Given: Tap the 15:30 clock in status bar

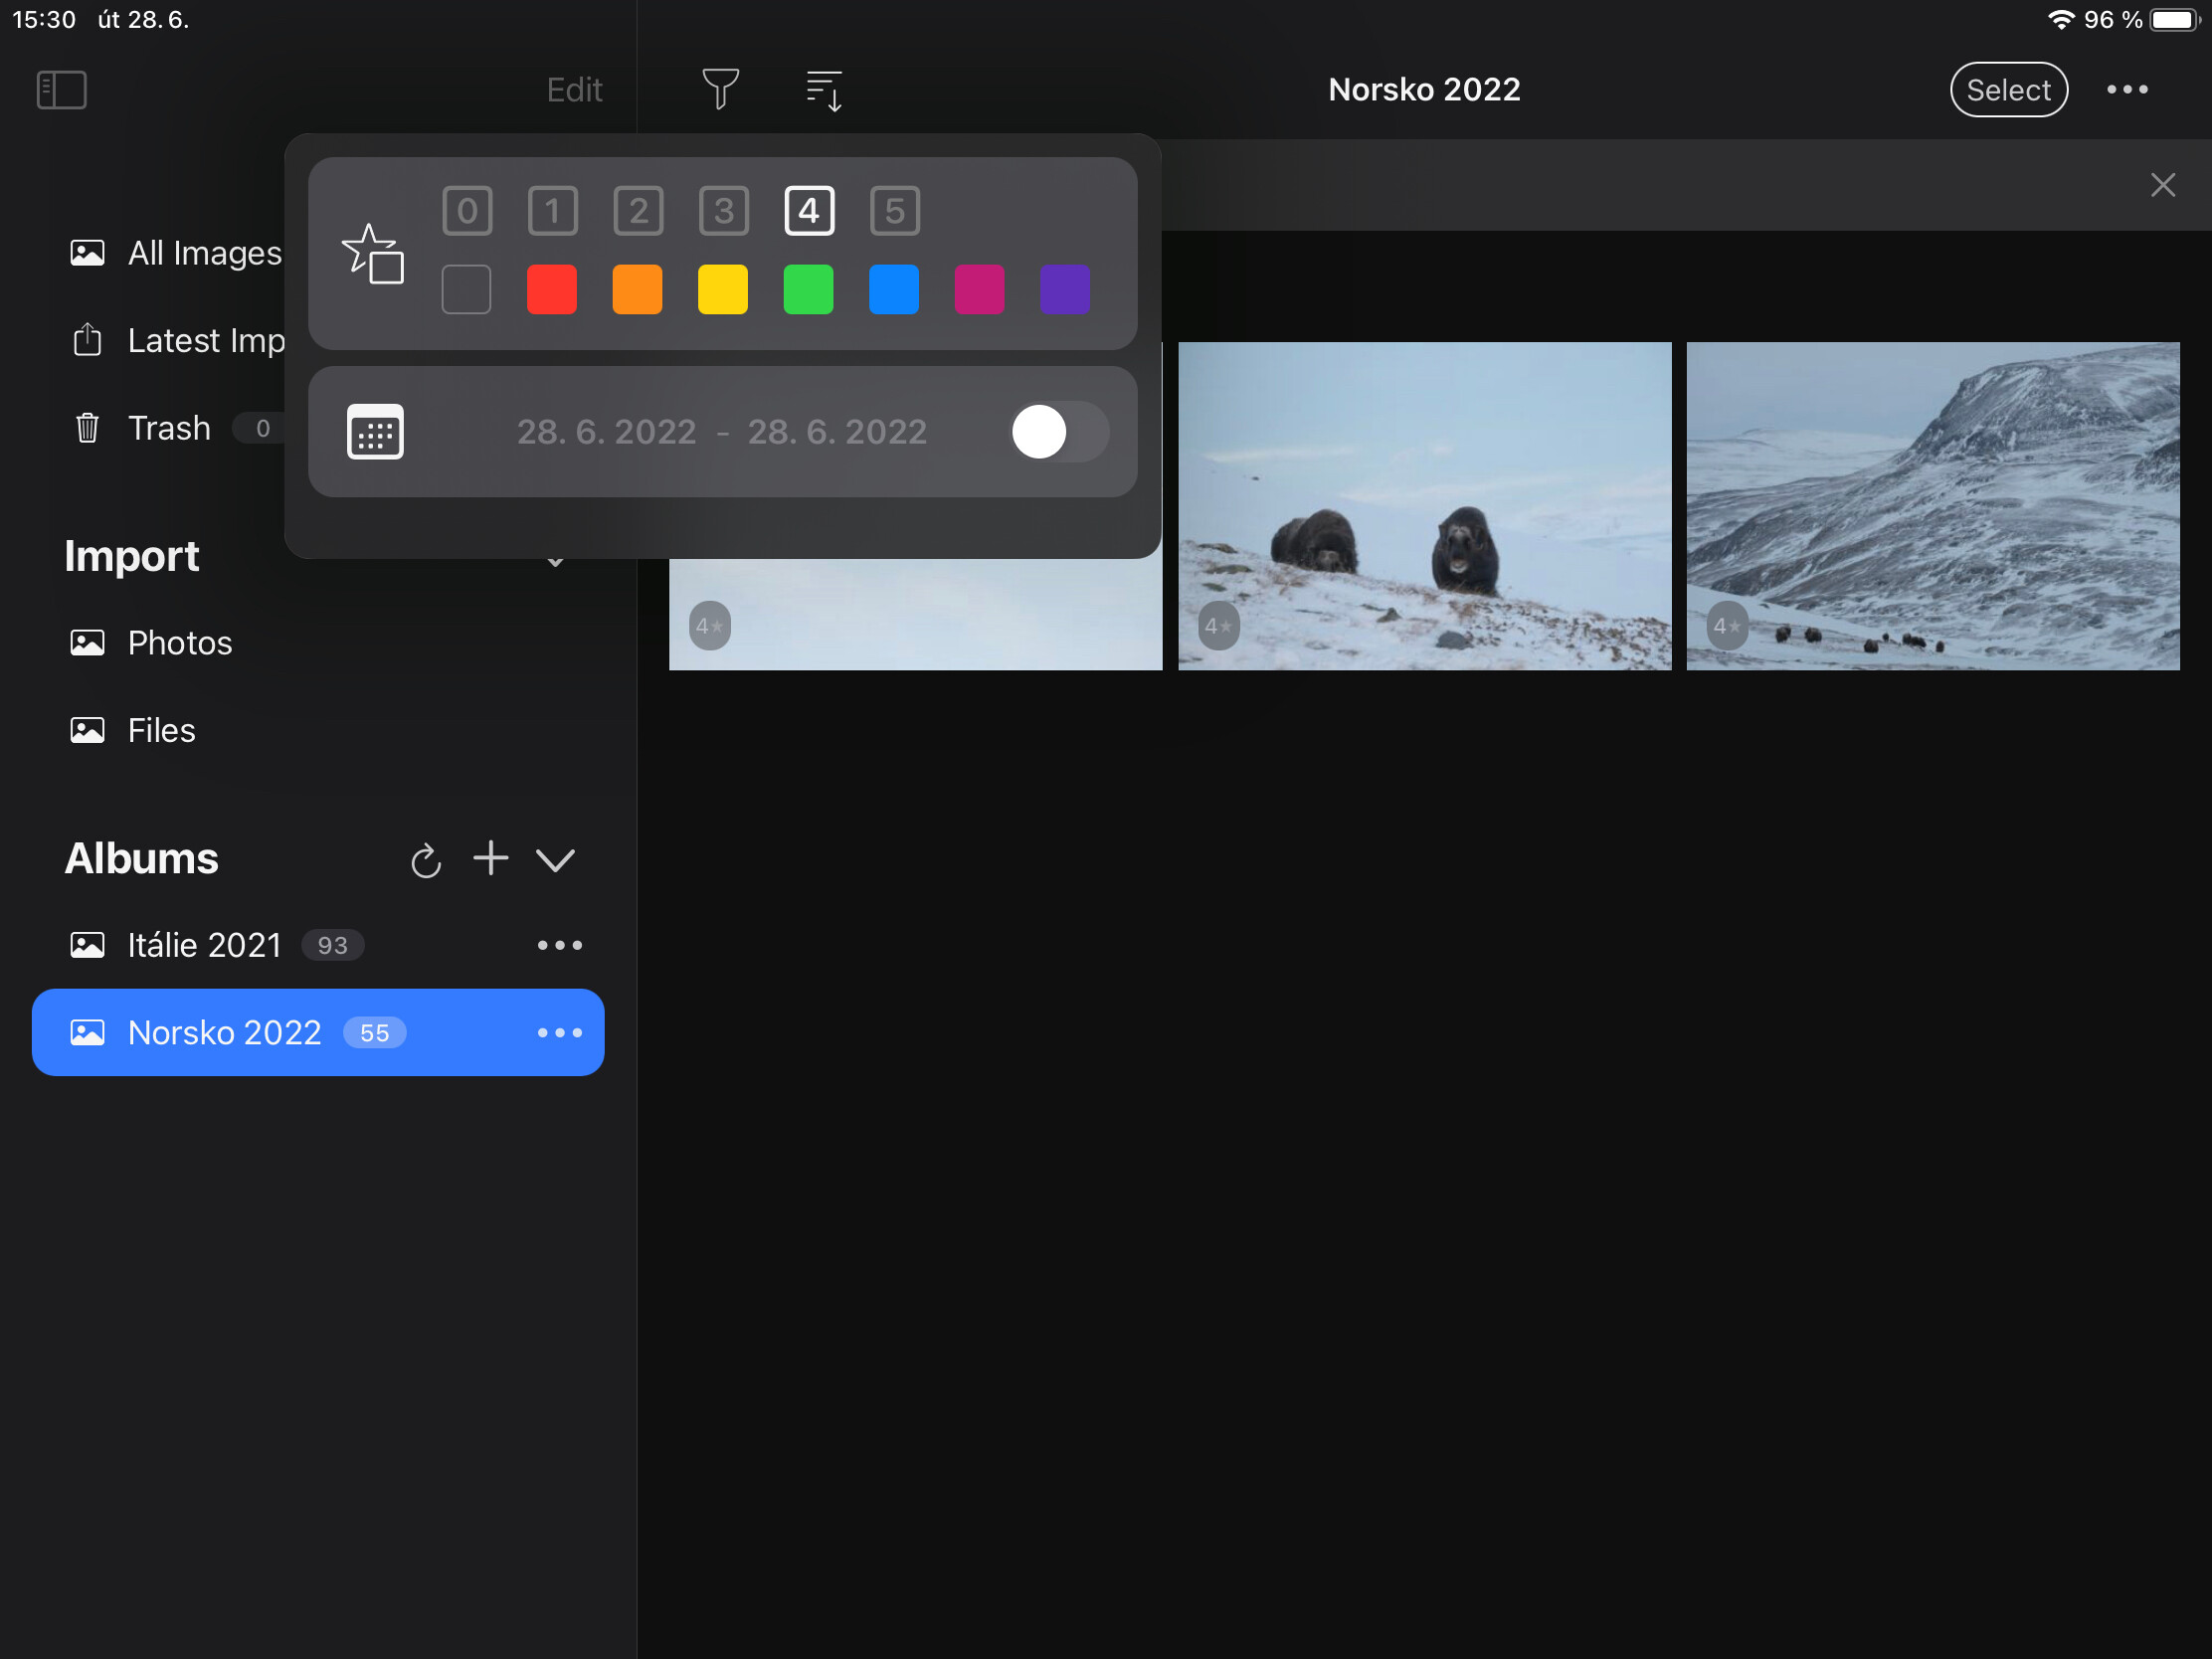Looking at the screenshot, I should (x=44, y=20).
